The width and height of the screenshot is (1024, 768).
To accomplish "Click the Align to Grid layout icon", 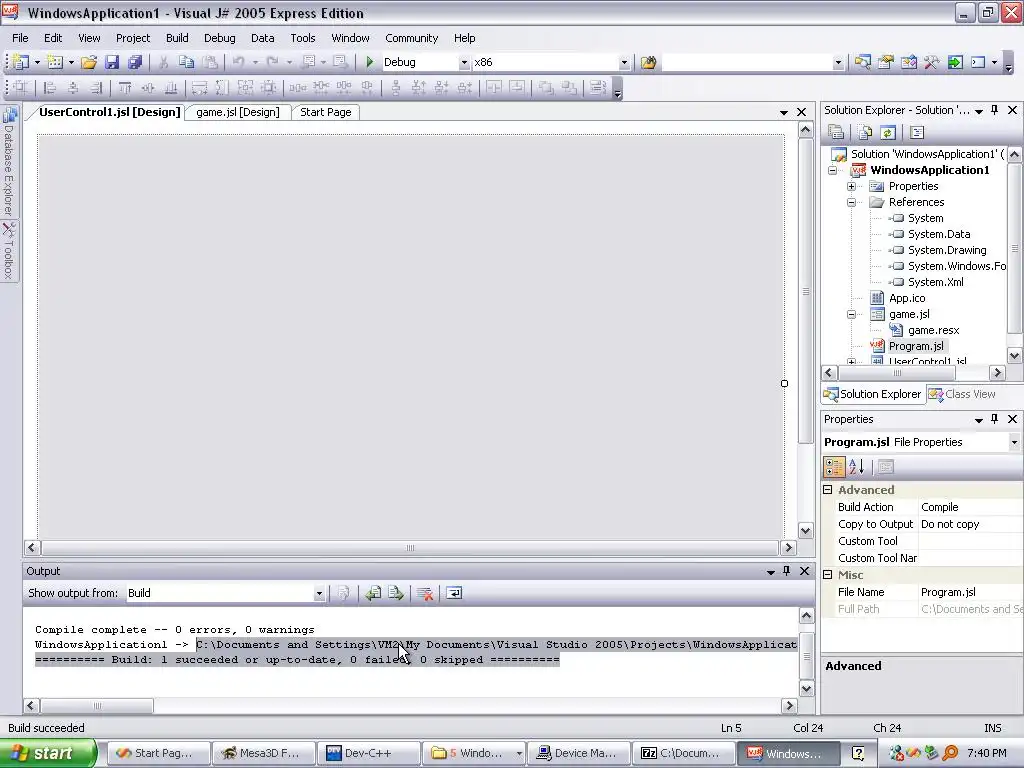I will [x=20, y=88].
